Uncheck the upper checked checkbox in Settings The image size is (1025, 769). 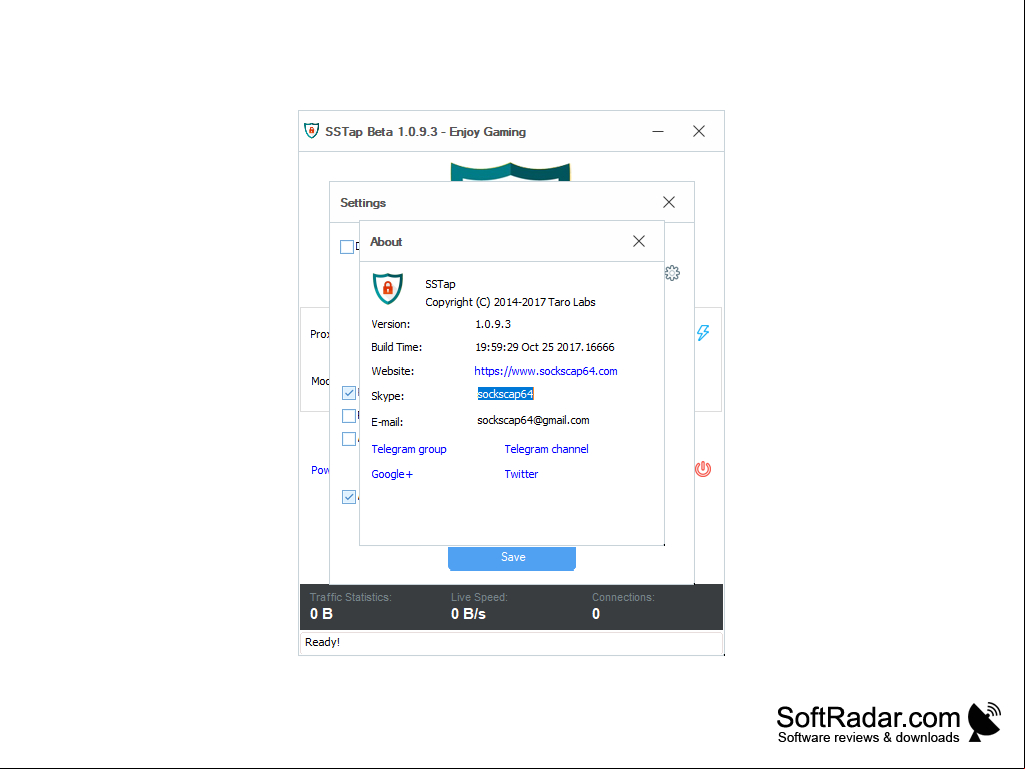click(x=349, y=392)
